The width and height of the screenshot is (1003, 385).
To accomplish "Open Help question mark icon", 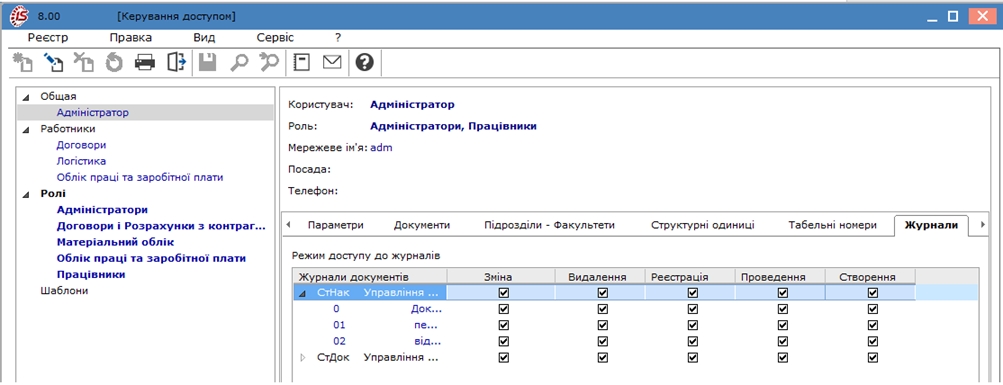I will click(364, 62).
